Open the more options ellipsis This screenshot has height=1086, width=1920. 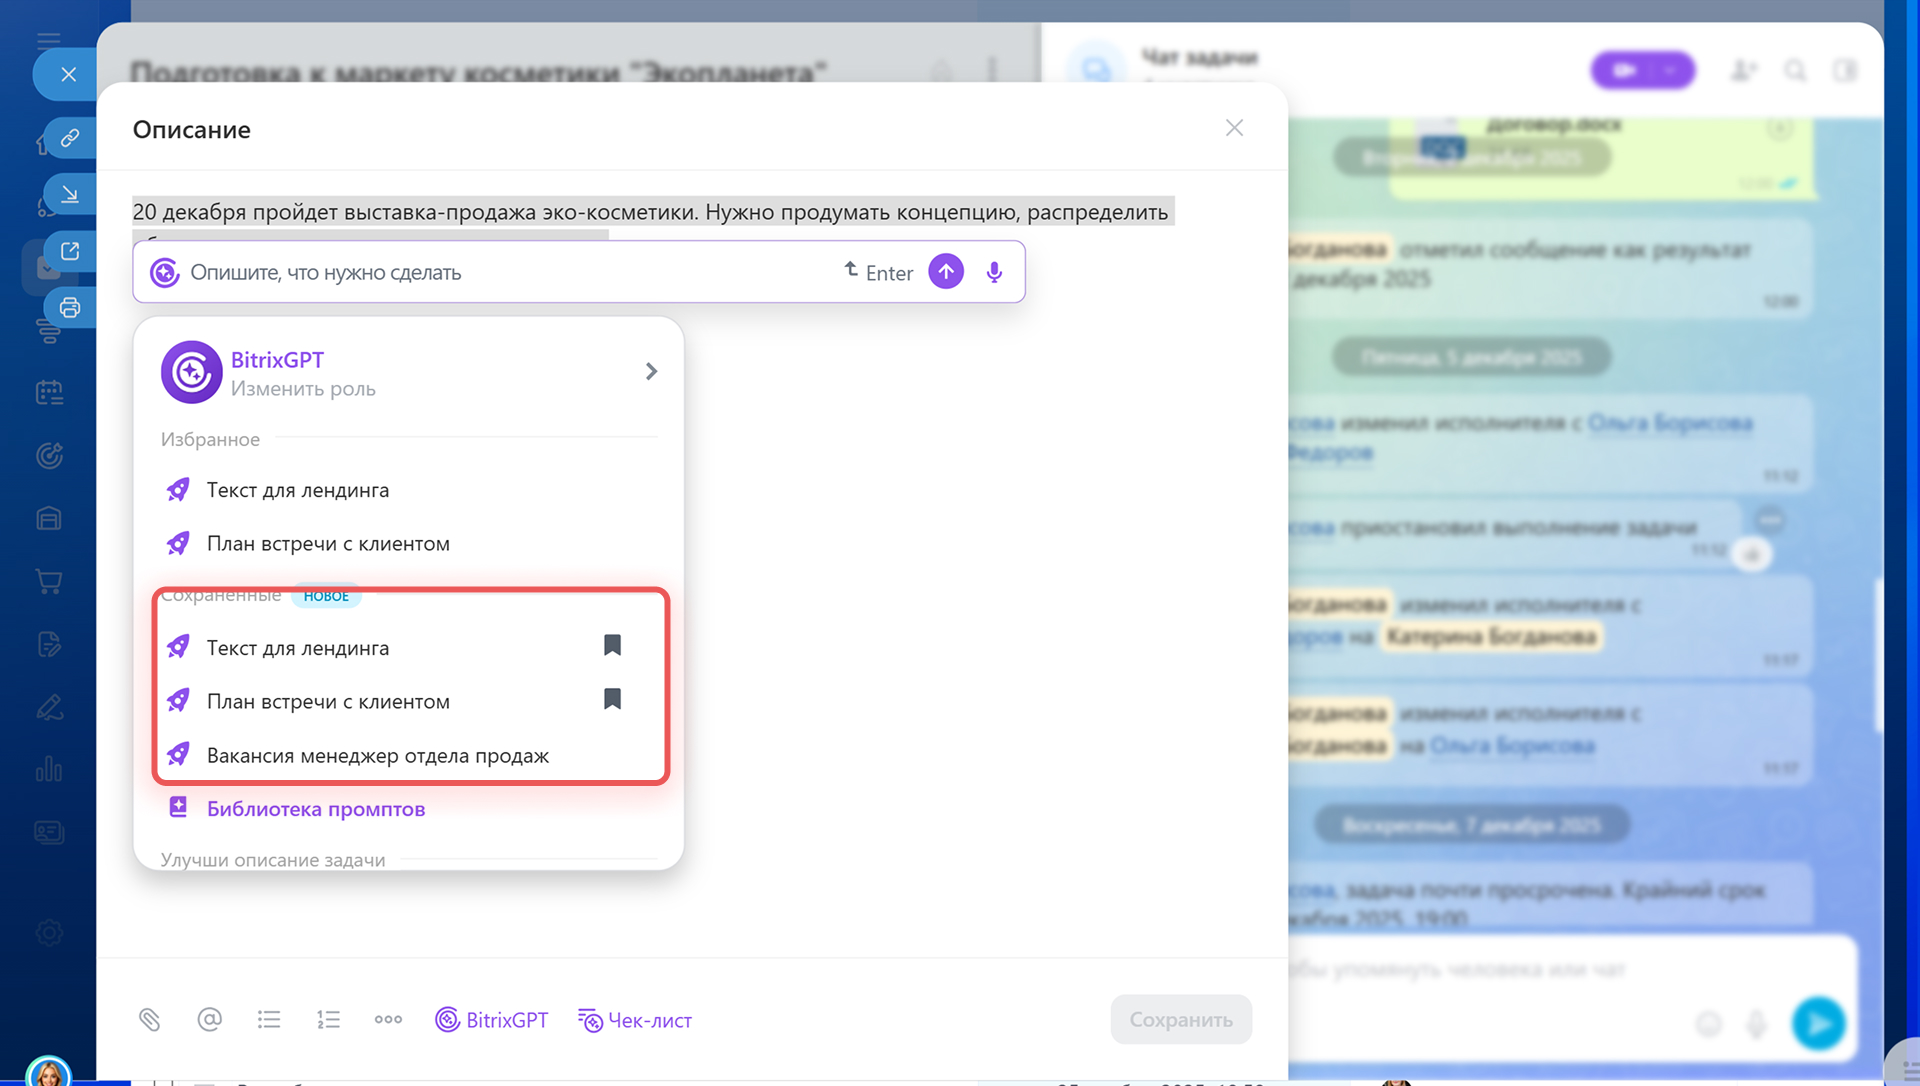tap(388, 1019)
